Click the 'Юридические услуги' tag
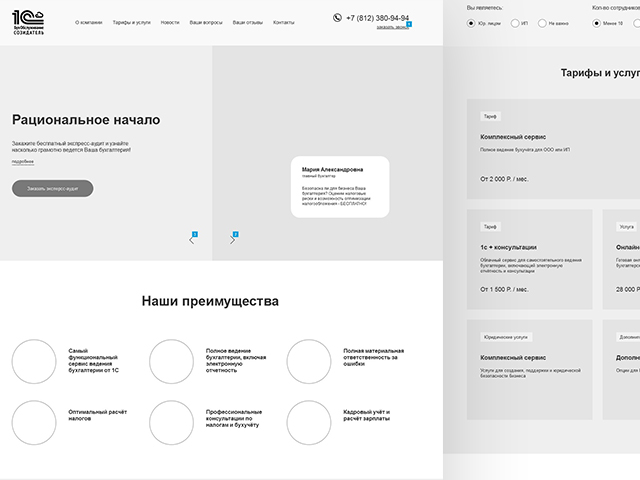This screenshot has width=640, height=480. tap(506, 337)
